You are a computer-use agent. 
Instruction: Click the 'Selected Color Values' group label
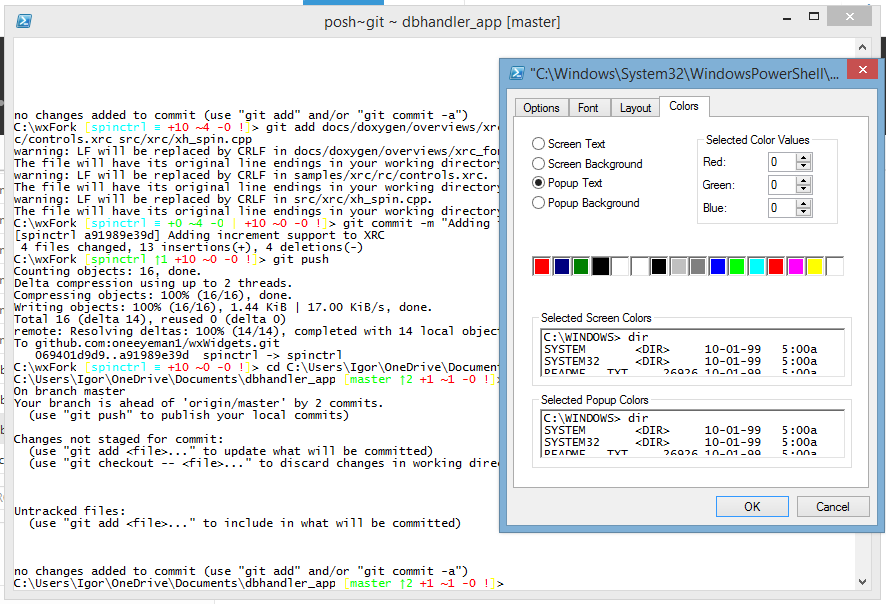pos(757,140)
